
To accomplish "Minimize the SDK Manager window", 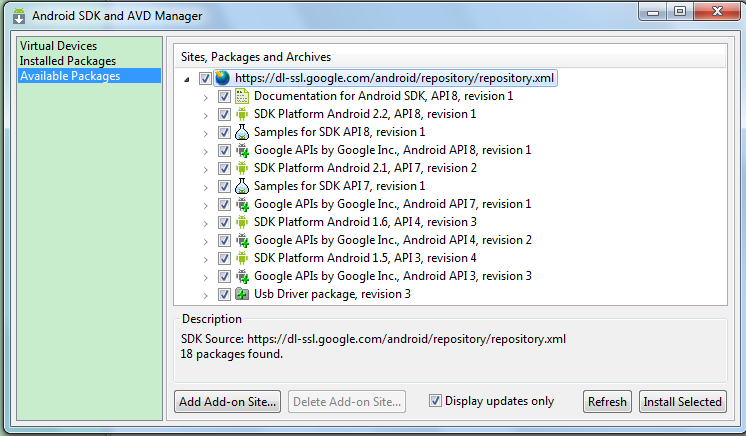I will pyautogui.click(x=653, y=11).
